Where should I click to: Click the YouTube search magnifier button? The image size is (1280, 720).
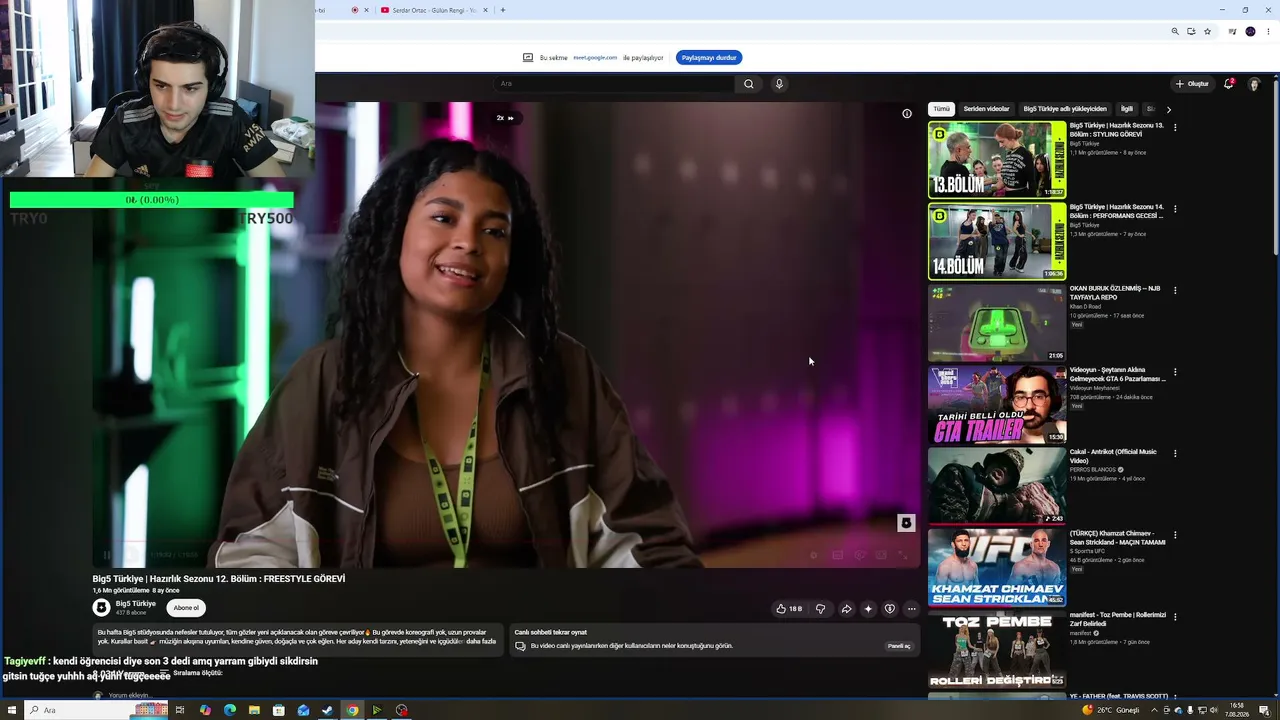coord(748,84)
